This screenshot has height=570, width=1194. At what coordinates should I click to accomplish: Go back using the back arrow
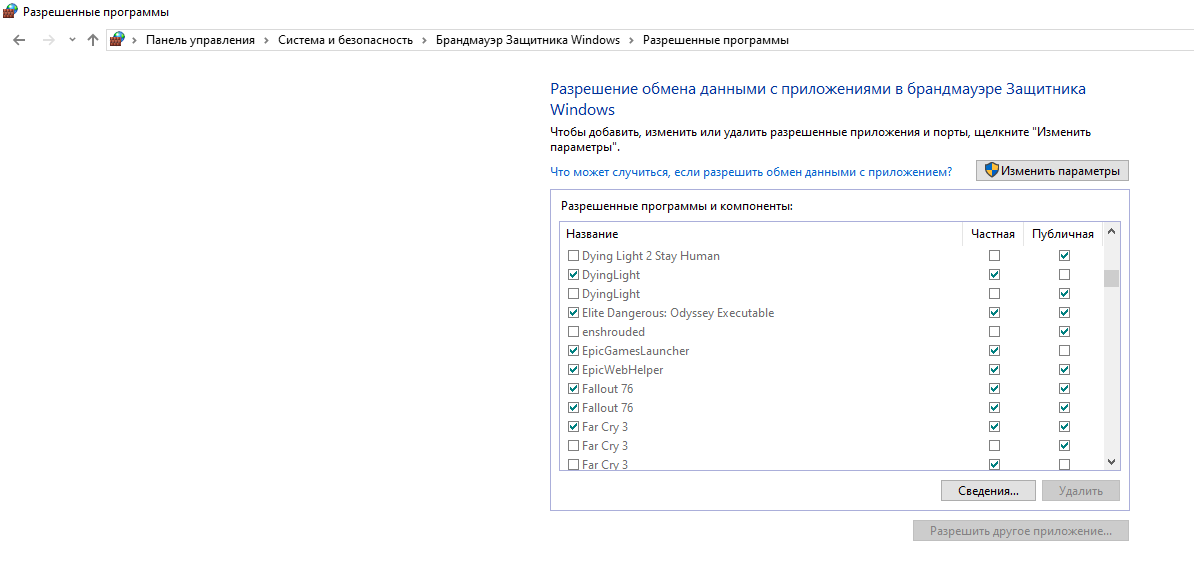(x=20, y=40)
